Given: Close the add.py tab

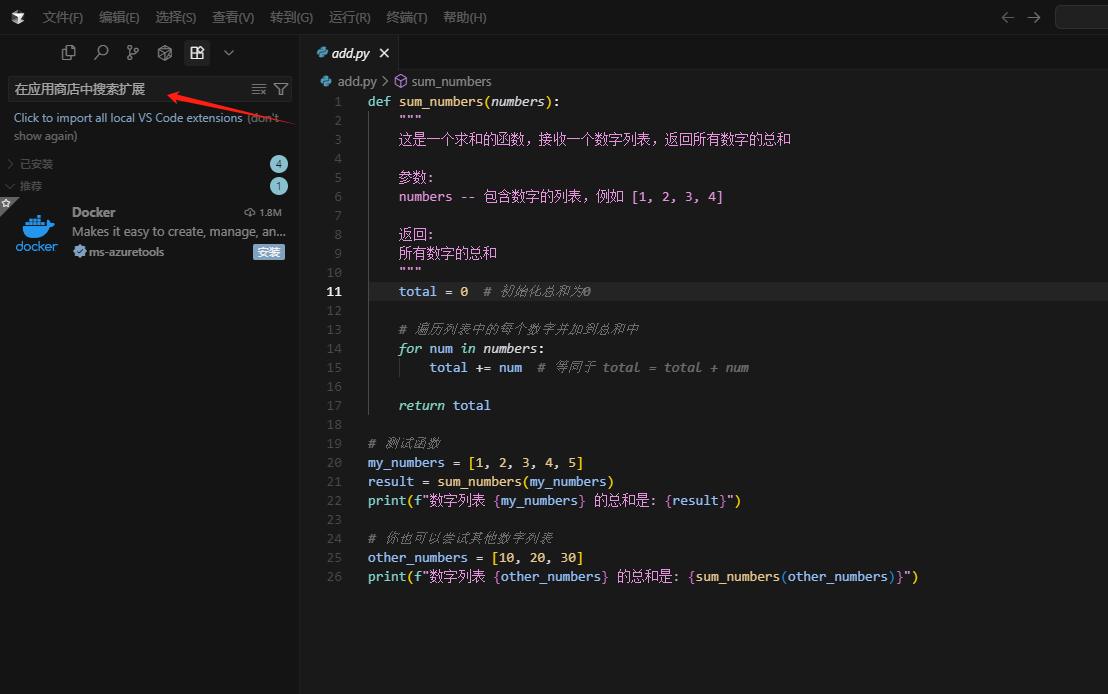Looking at the screenshot, I should click(384, 53).
